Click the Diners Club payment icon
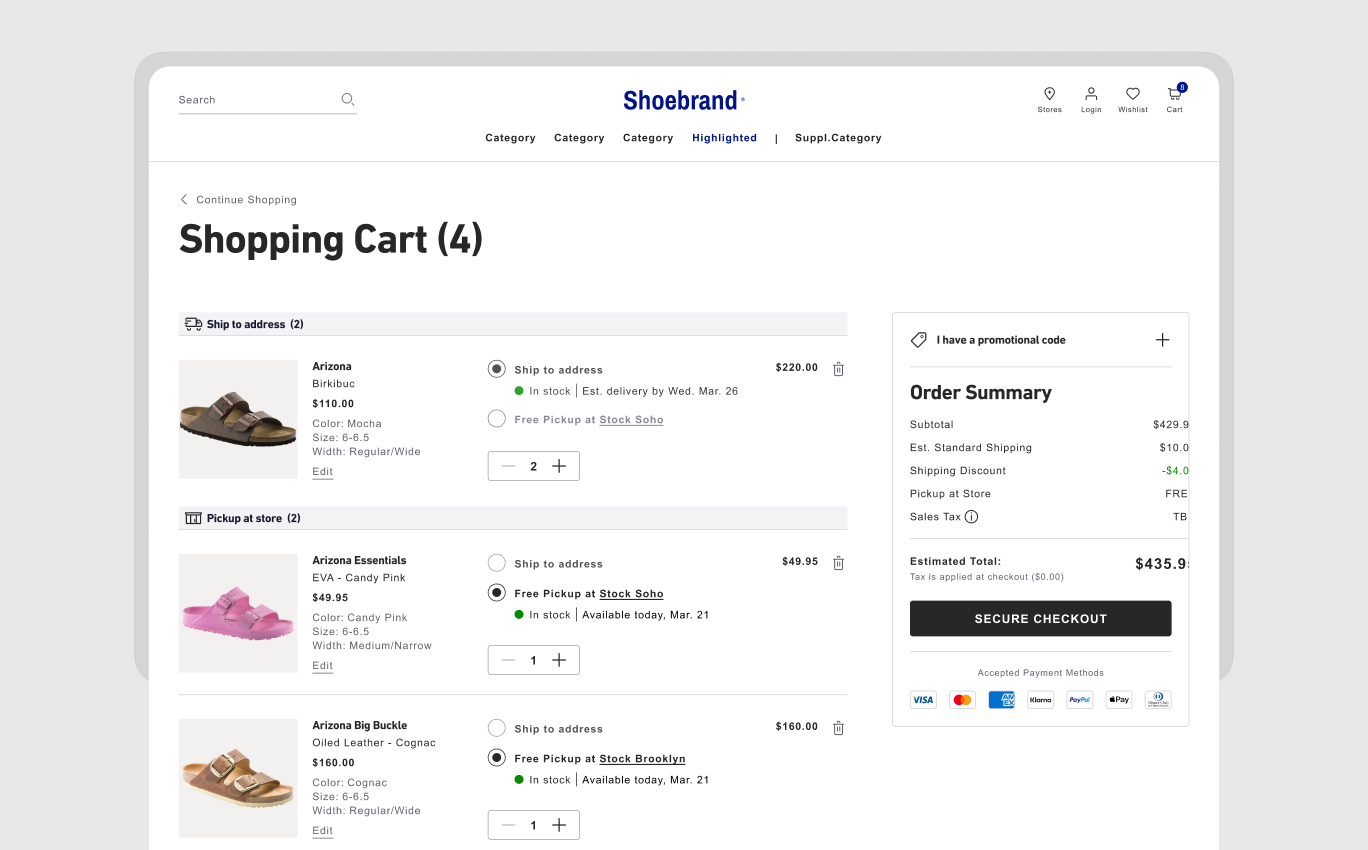Viewport: 1368px width, 850px height. (1158, 700)
